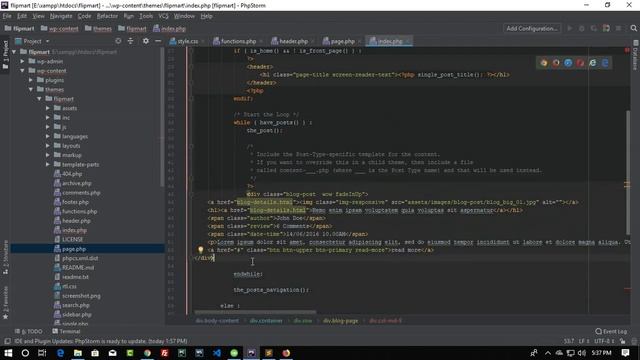Open Windows notification center
640x360 pixels.
625,353
